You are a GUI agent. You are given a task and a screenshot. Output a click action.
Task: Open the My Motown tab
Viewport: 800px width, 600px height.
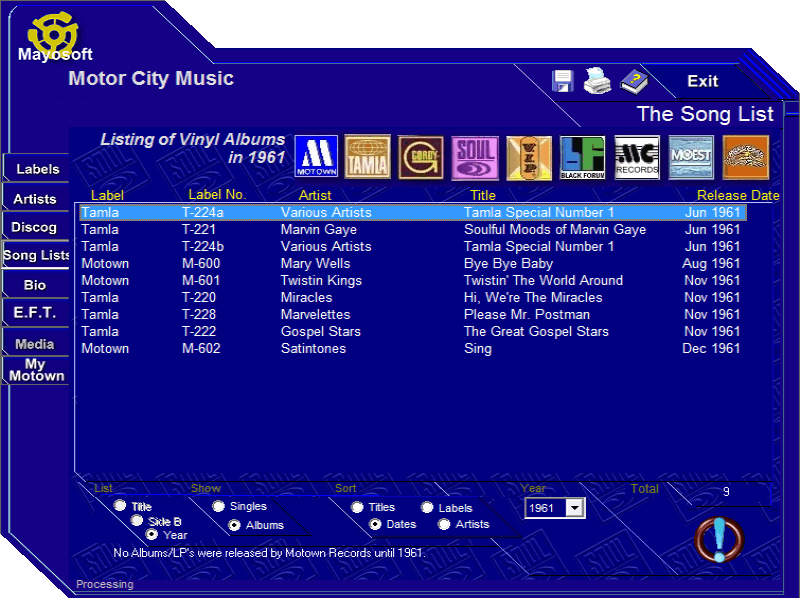(36, 370)
